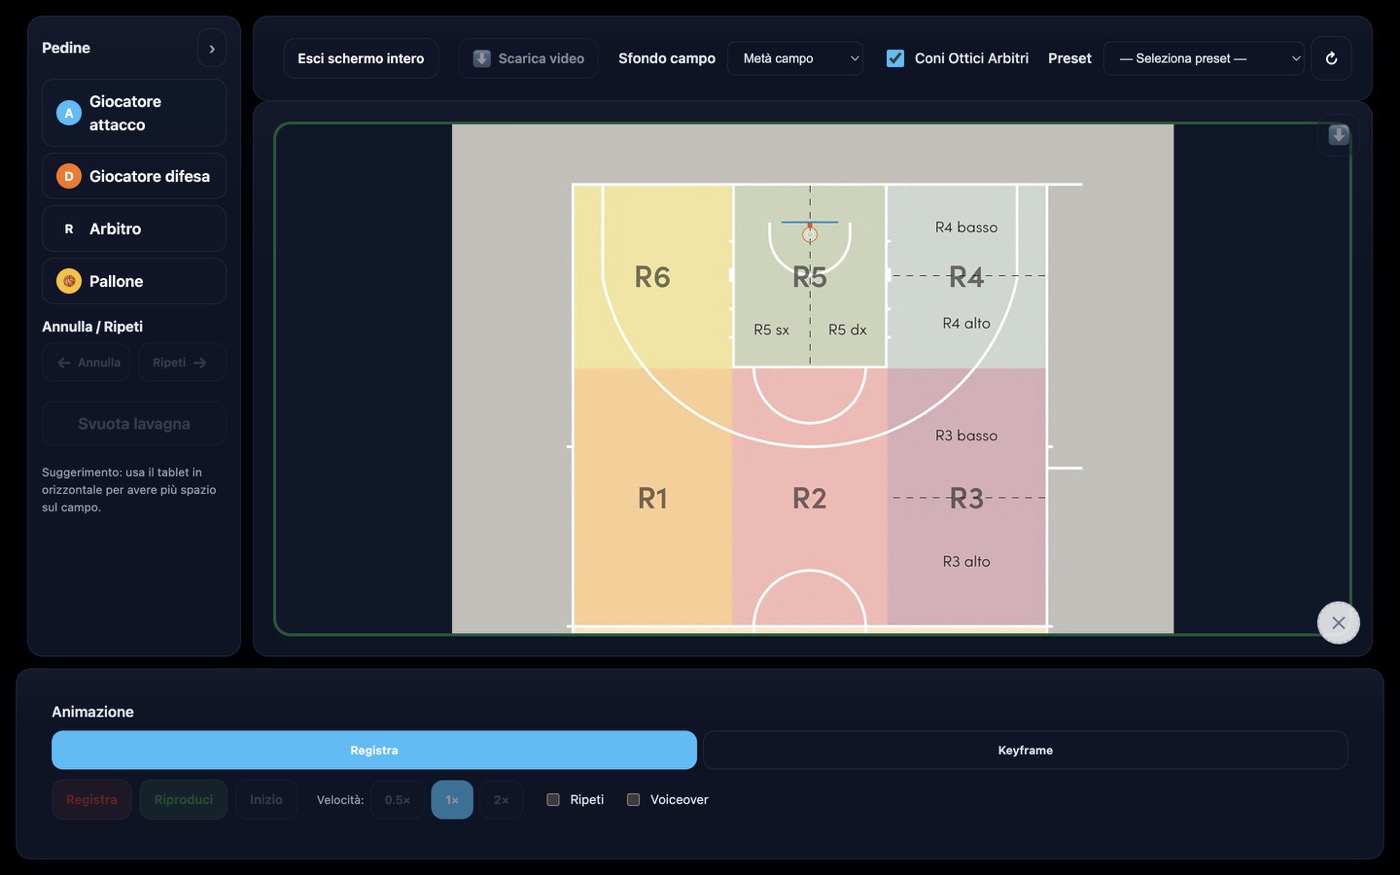Click the red Registra record button

coord(92,800)
